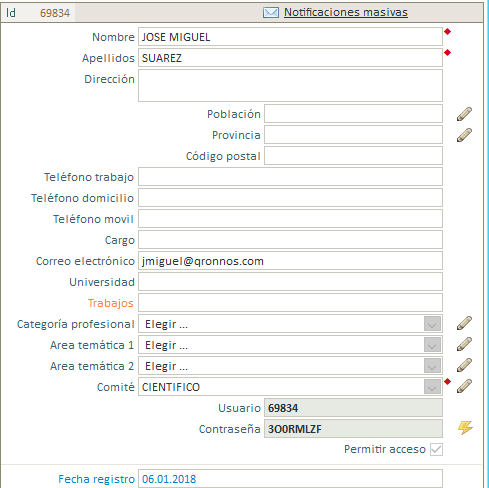Open the Notificaciones masivas link
The image size is (489, 488).
pos(346,12)
